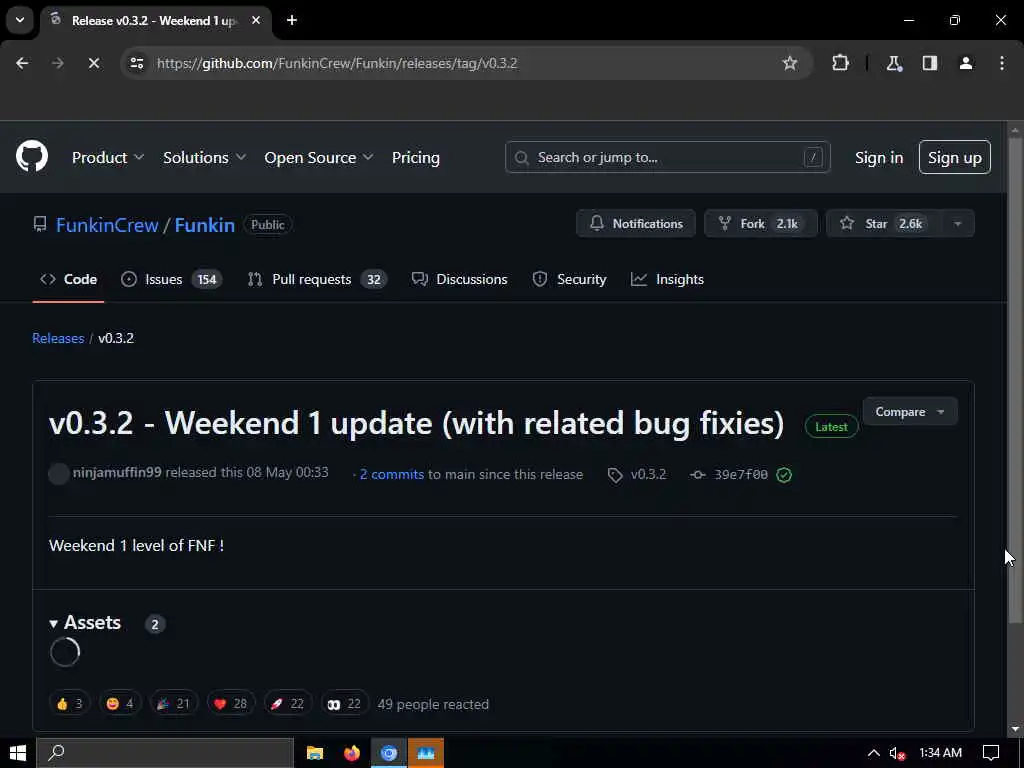This screenshot has width=1024, height=768.
Task: Open the 2 commits link
Action: pos(391,475)
